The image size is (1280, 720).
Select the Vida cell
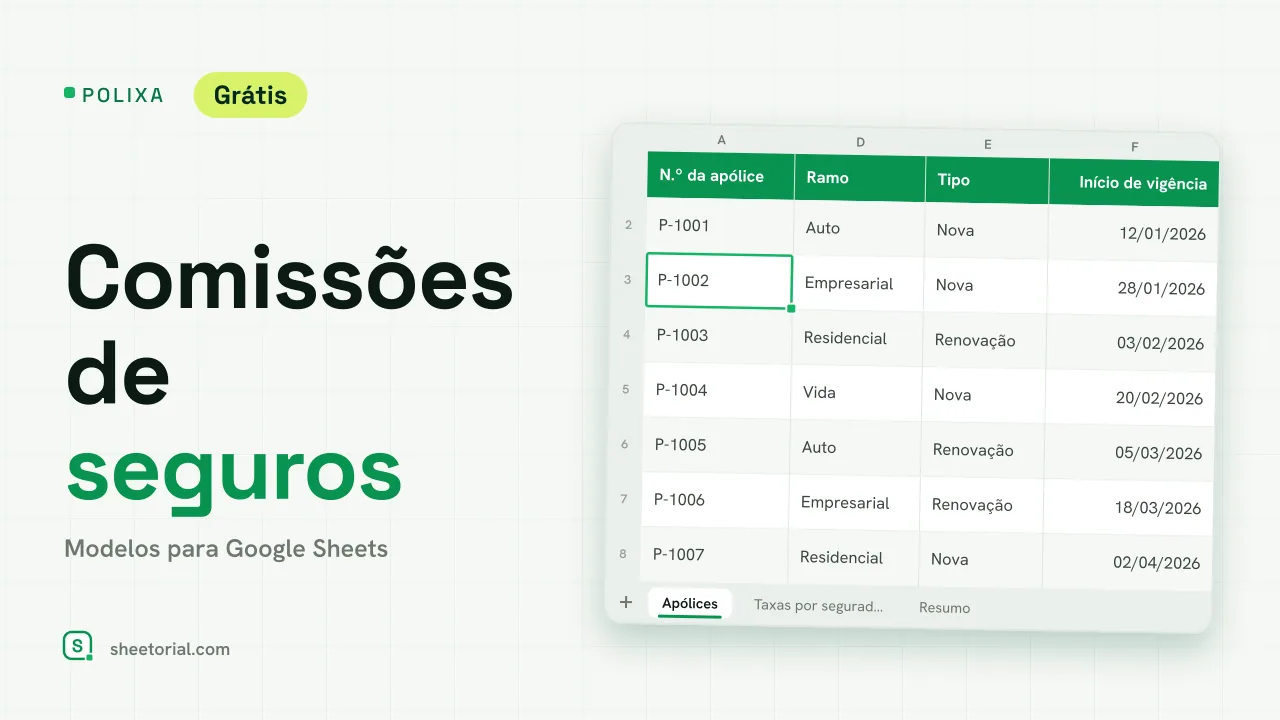[856, 393]
